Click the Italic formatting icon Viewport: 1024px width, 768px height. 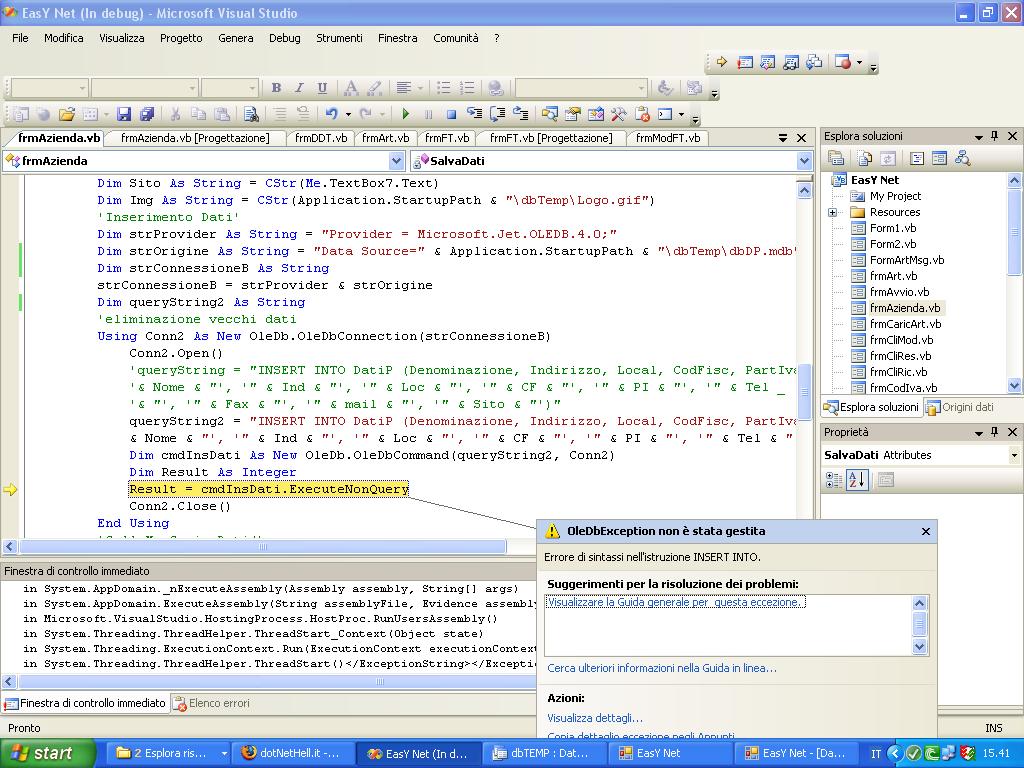tap(299, 88)
